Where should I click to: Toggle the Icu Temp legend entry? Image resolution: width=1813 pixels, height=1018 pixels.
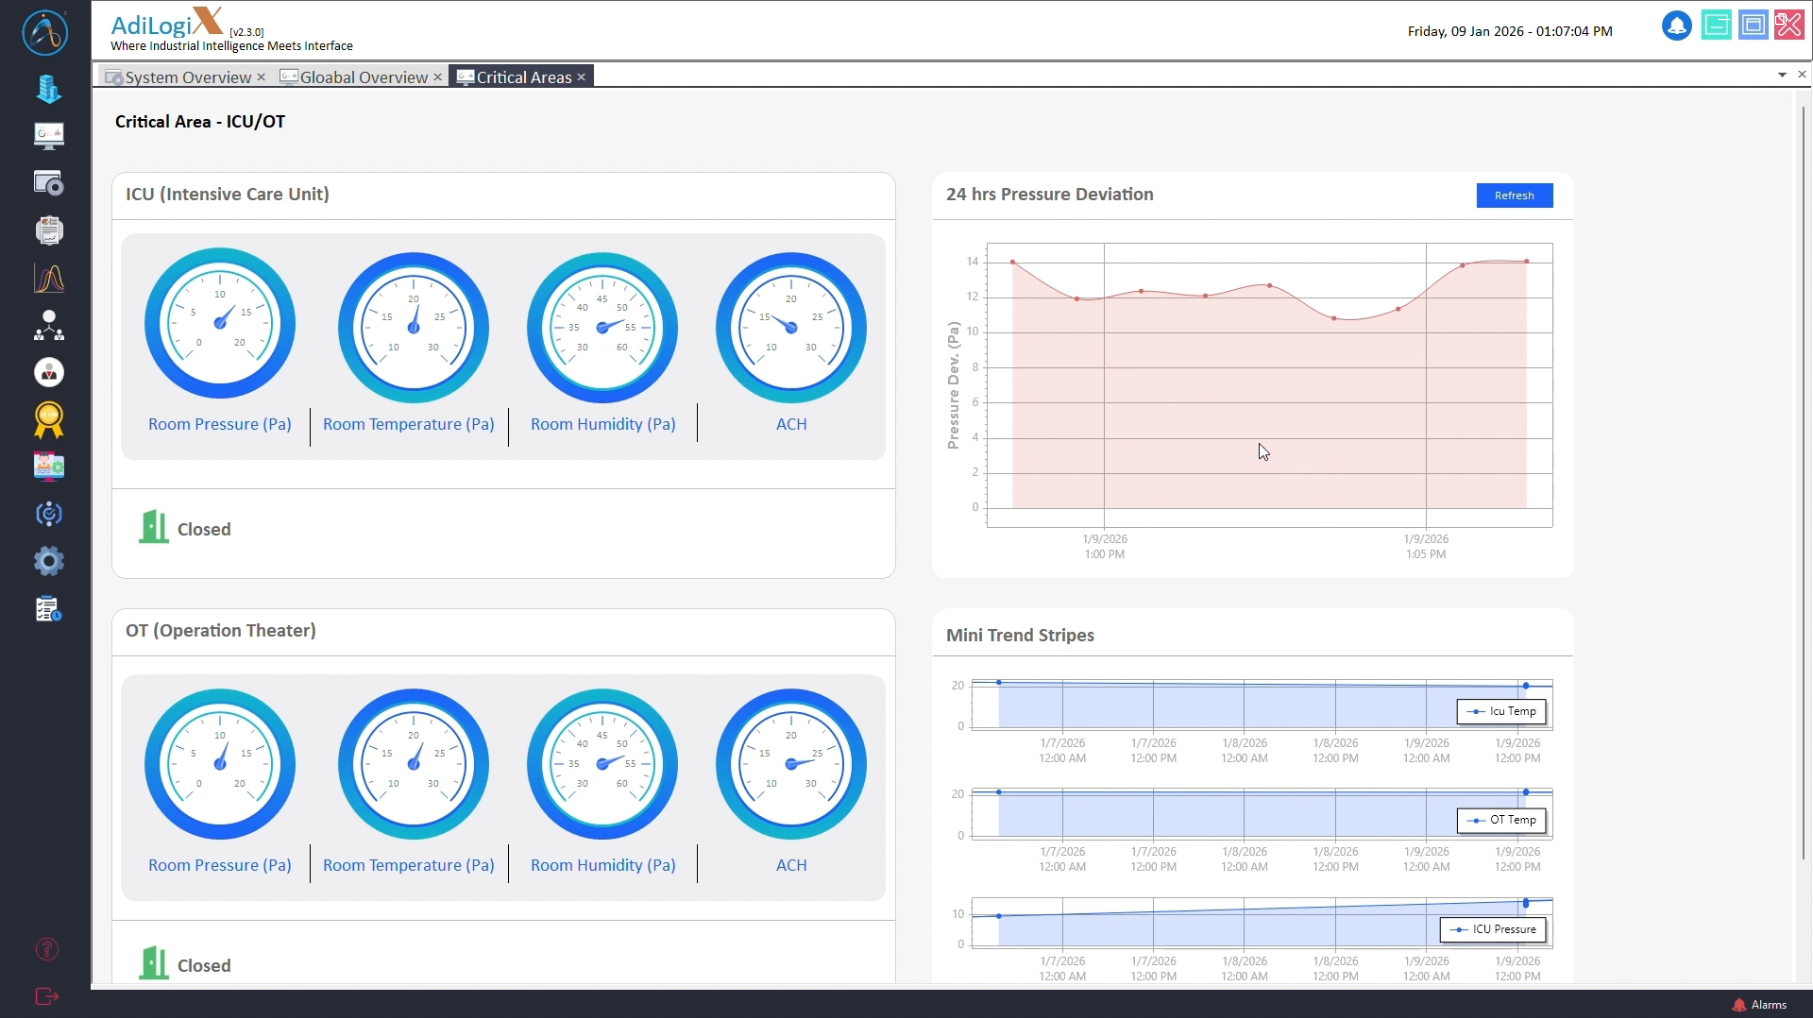coord(1502,711)
